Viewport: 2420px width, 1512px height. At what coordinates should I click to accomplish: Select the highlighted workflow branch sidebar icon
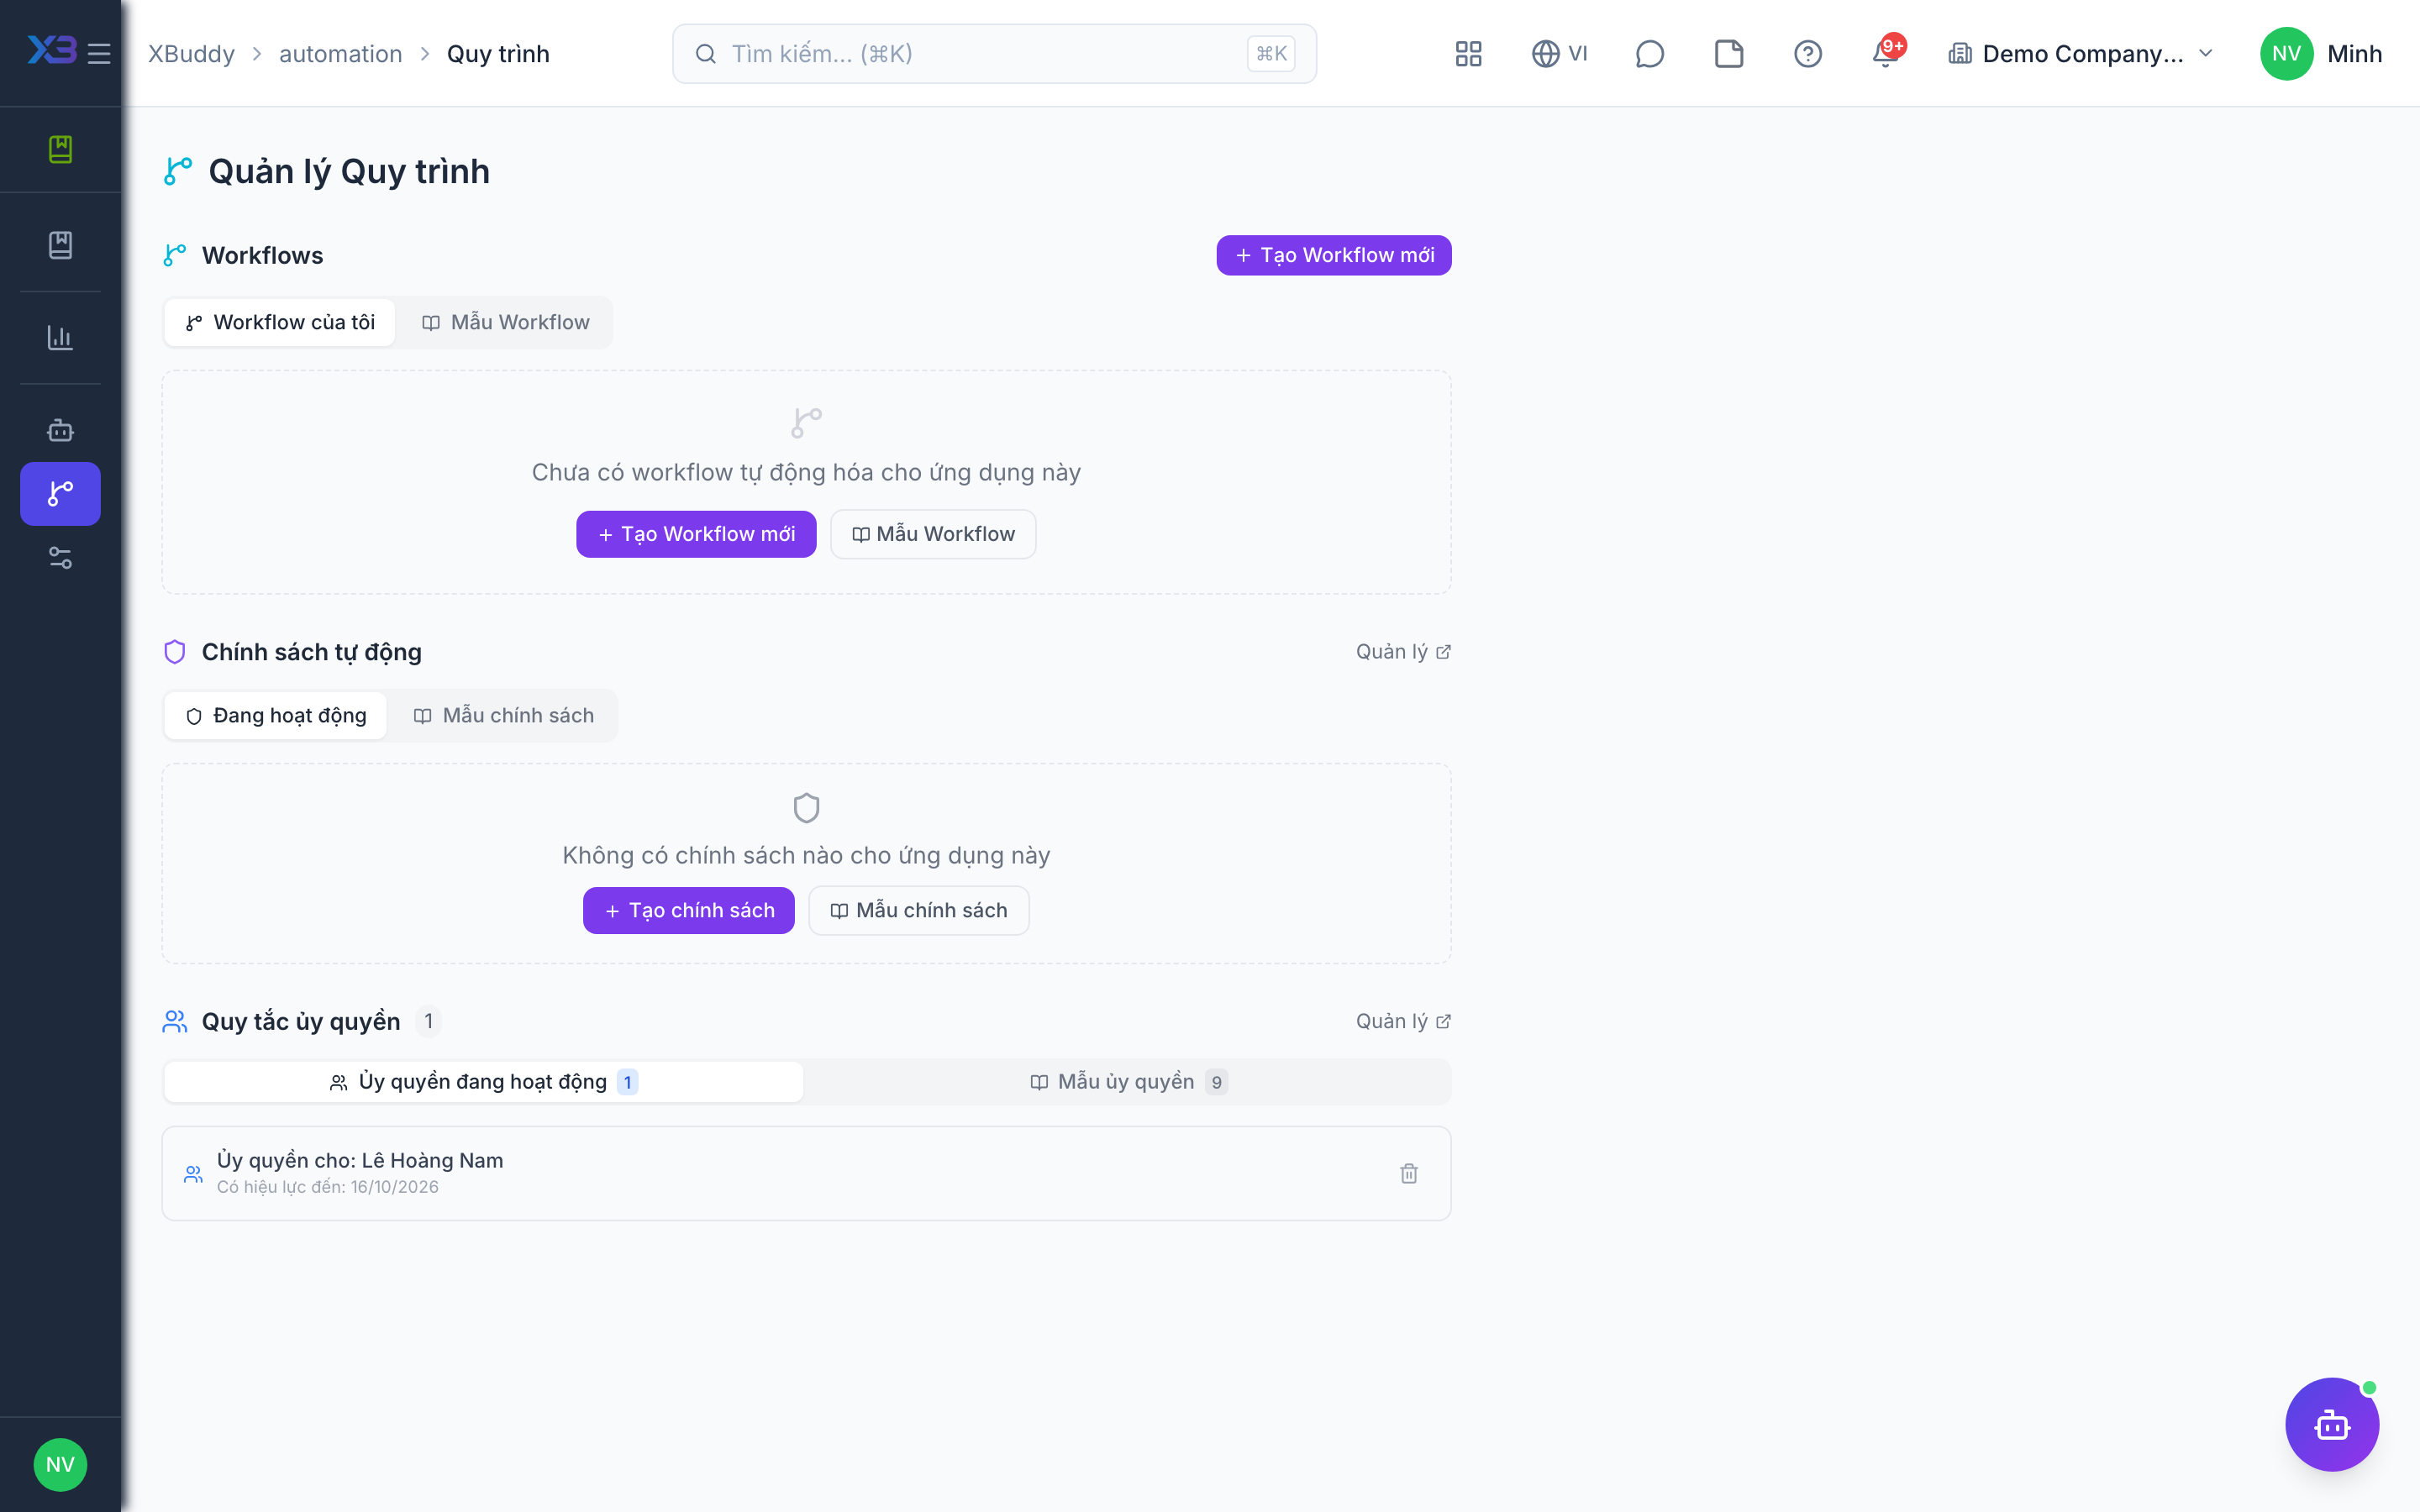click(x=60, y=493)
